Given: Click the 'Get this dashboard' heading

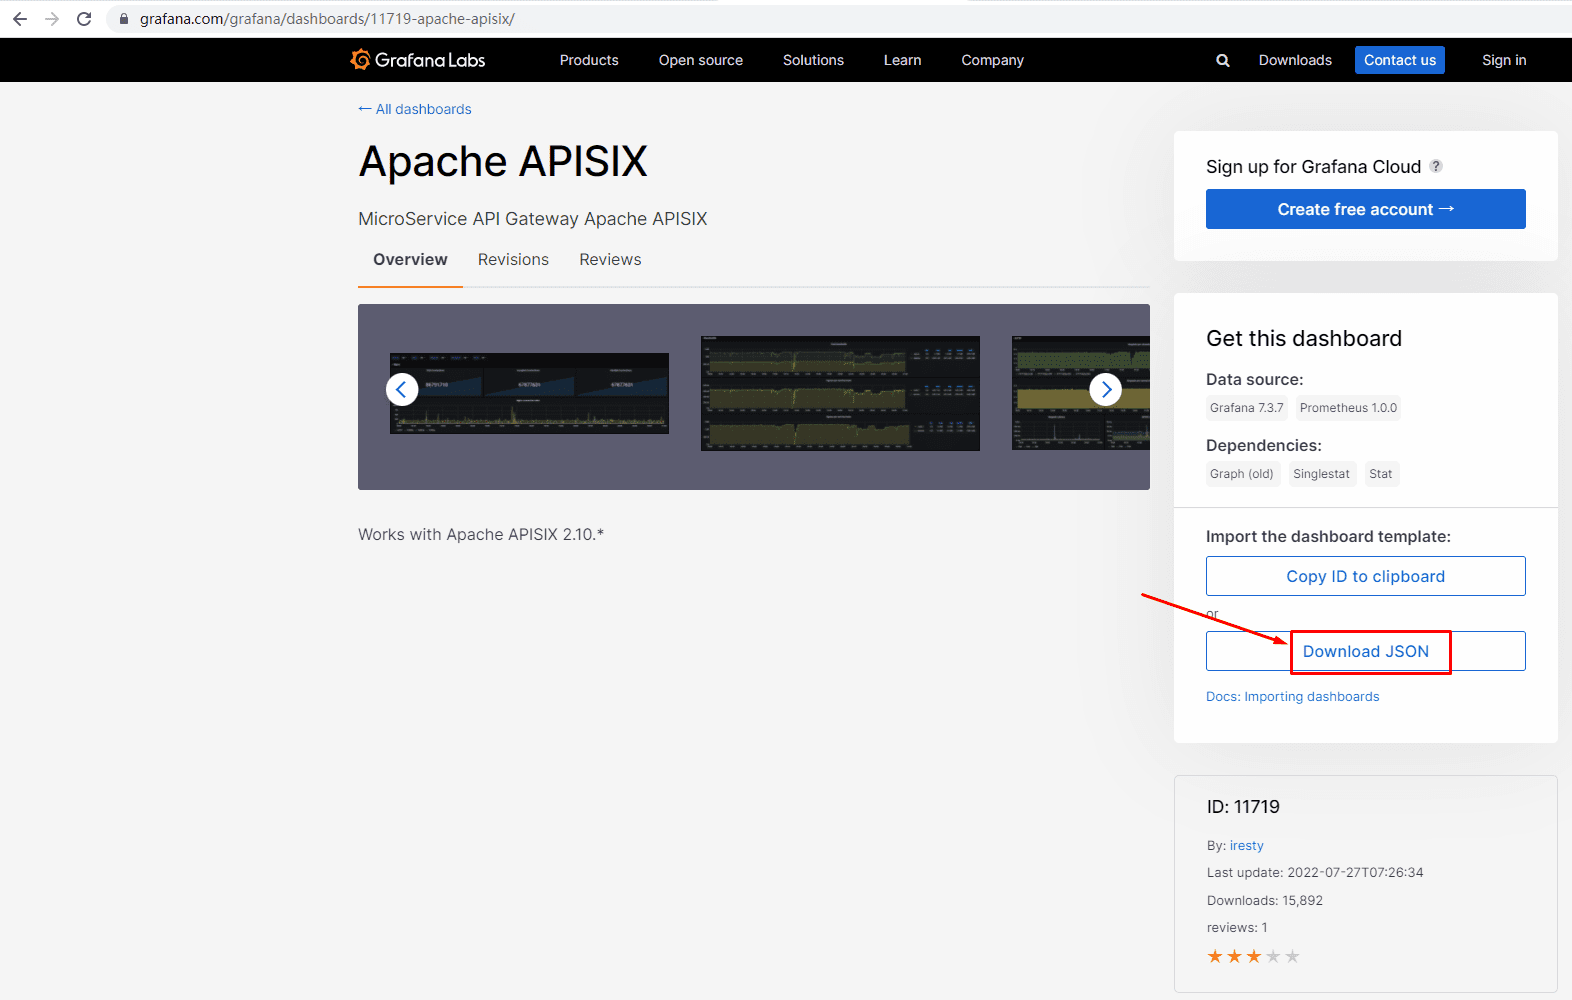Looking at the screenshot, I should click(x=1304, y=338).
